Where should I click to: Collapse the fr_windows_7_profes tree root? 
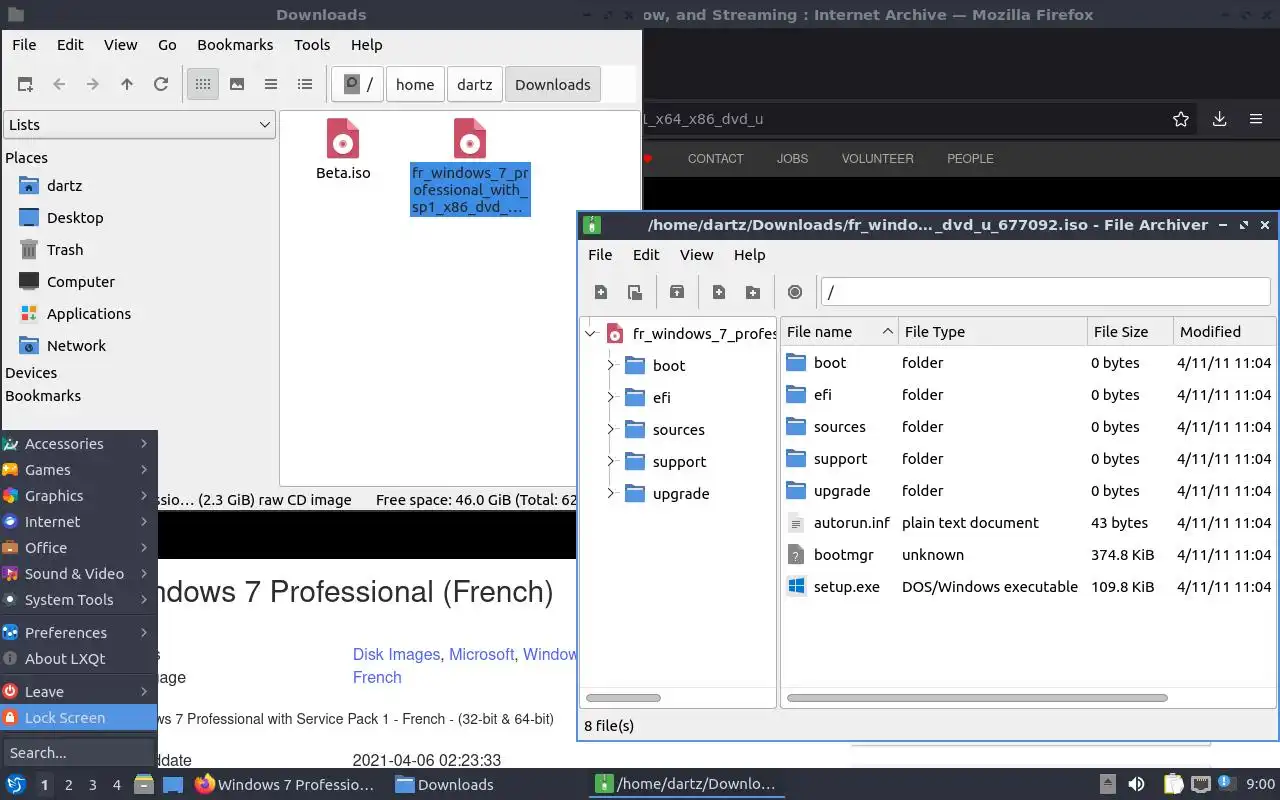pos(591,334)
